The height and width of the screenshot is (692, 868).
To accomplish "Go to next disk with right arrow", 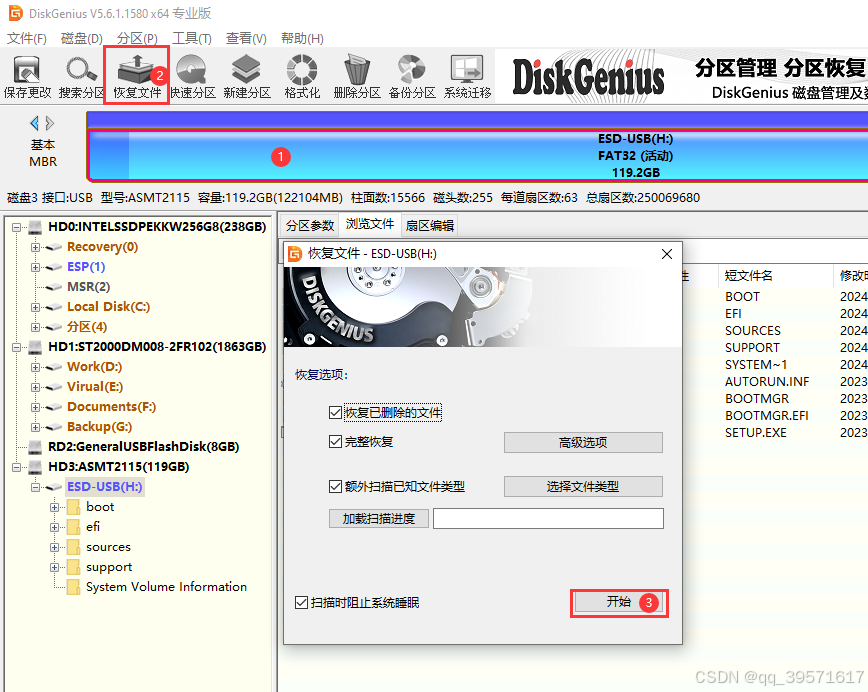I will click(50, 122).
